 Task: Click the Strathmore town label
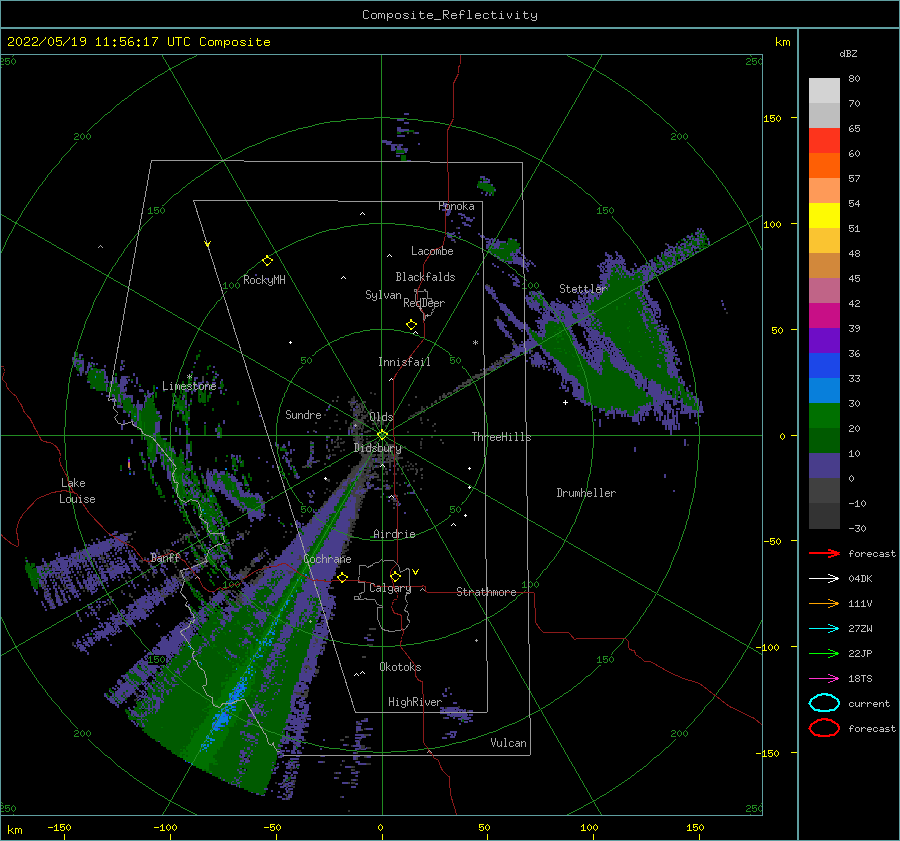tap(486, 592)
